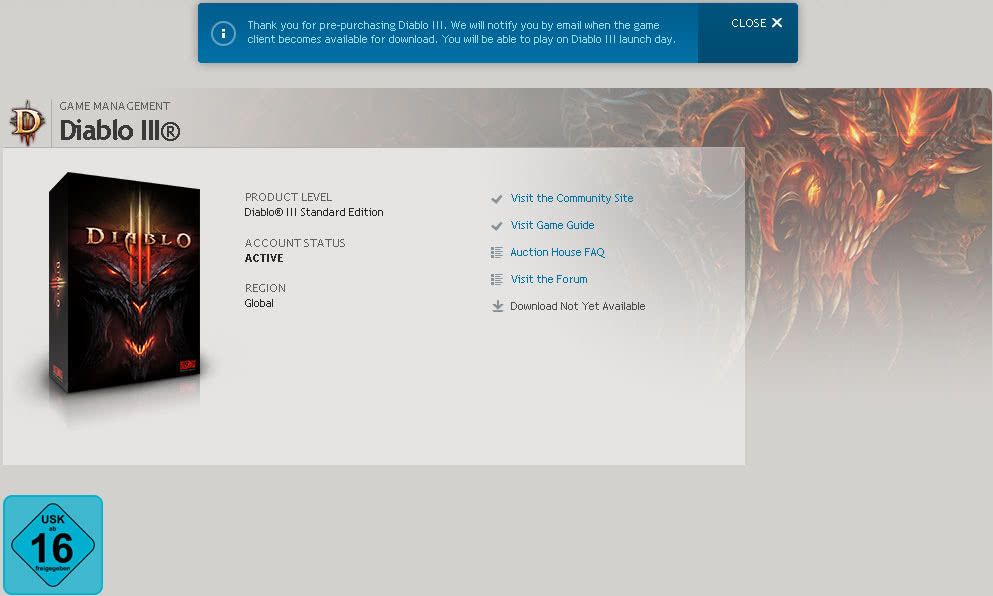The width and height of the screenshot is (993, 596).
Task: Click the thank-you message text in banner
Action: pyautogui.click(x=461, y=32)
